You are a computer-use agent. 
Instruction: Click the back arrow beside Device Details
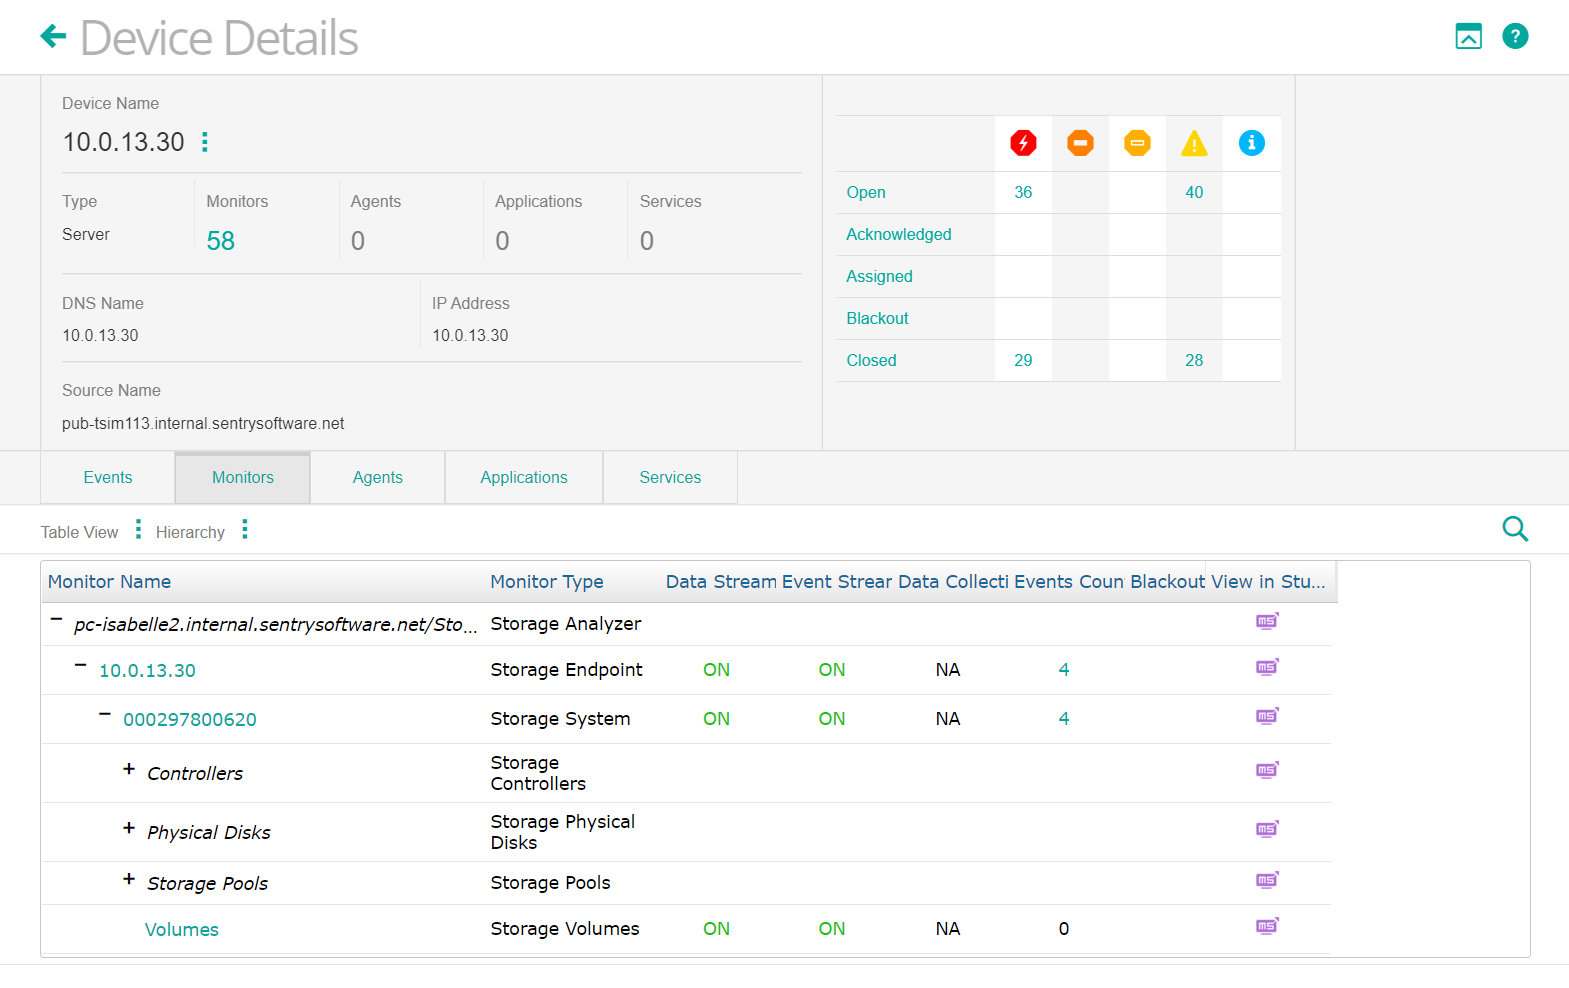[53, 37]
